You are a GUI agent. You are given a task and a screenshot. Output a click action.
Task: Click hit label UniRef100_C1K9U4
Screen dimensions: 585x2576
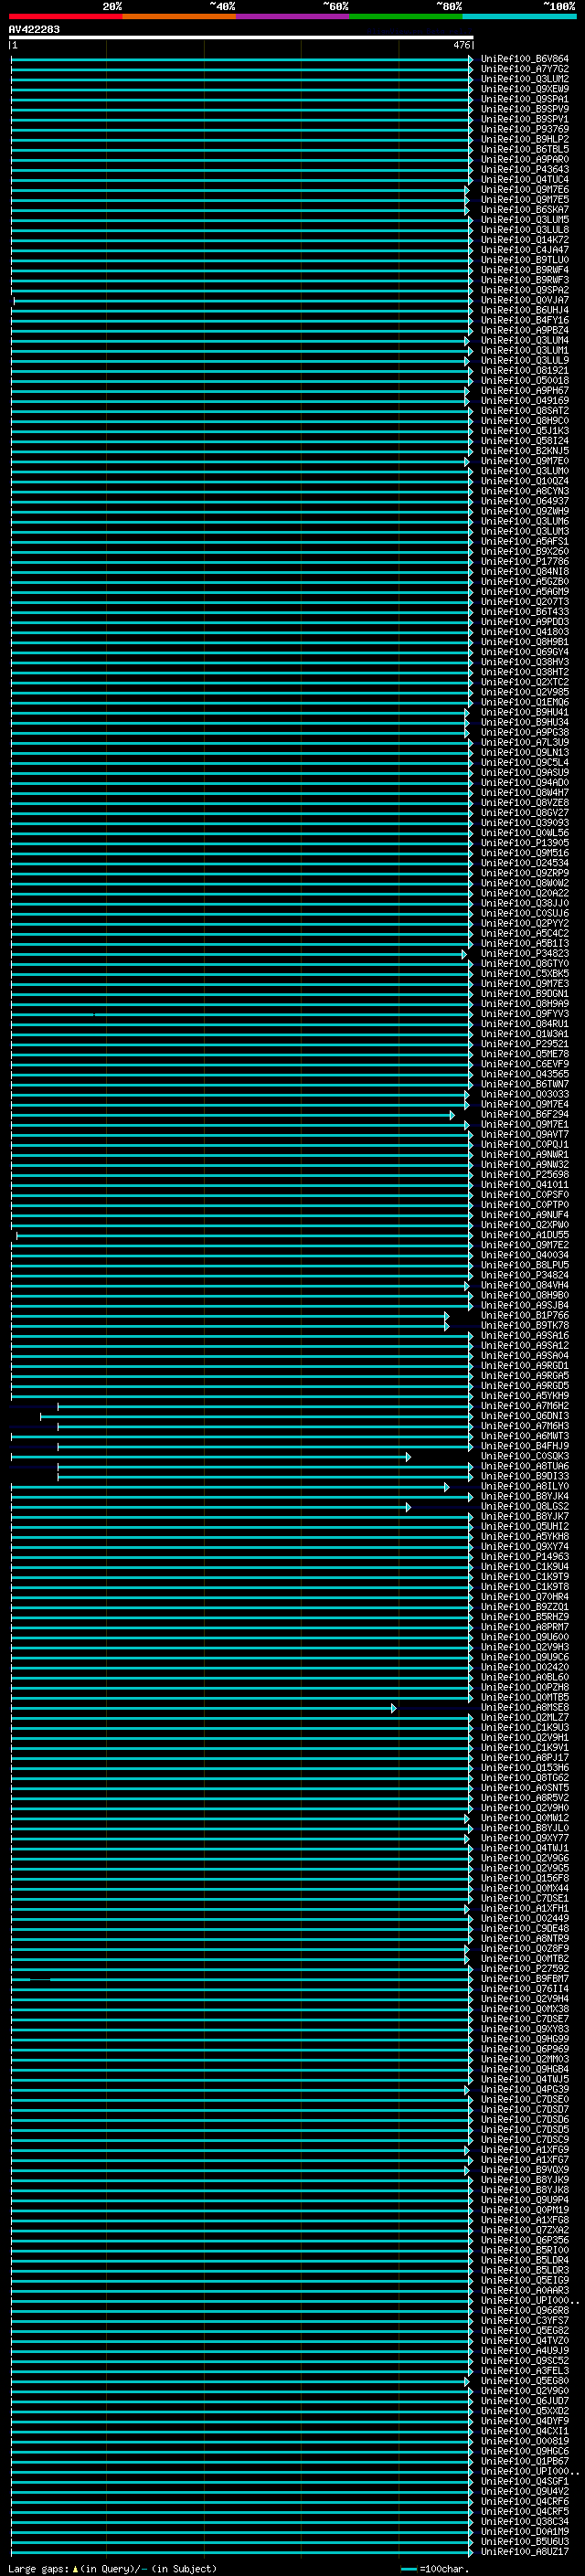coord(525,1567)
